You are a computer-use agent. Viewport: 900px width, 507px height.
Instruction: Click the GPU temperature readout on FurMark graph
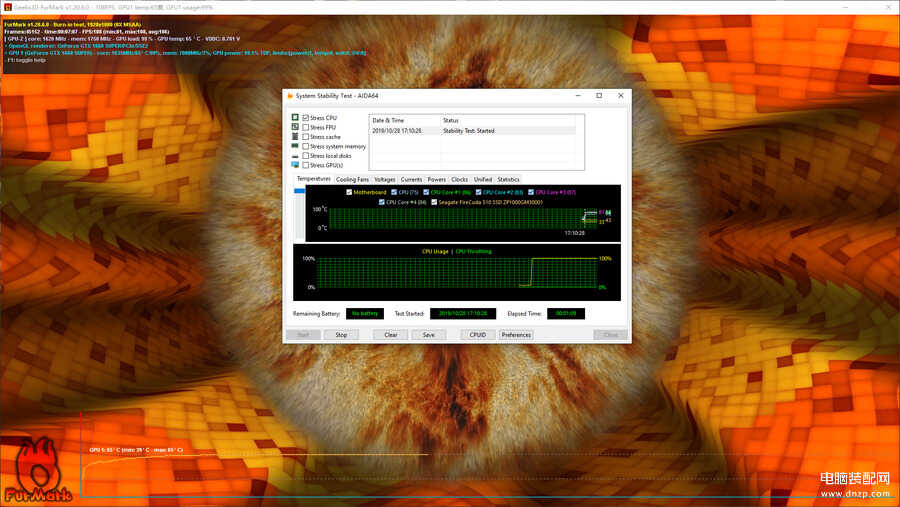point(136,450)
